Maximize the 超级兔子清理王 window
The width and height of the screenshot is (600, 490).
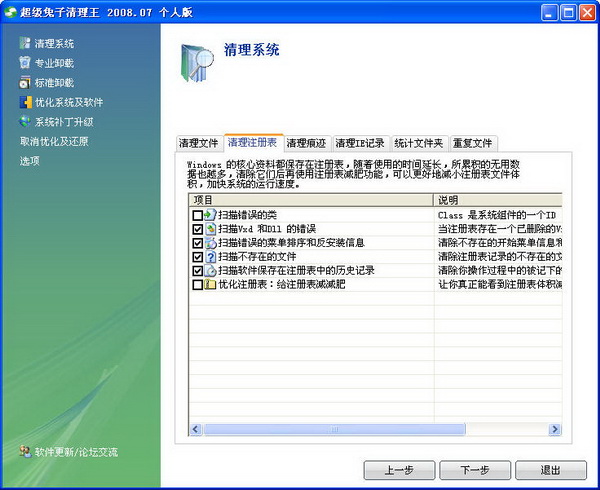[x=568, y=13]
